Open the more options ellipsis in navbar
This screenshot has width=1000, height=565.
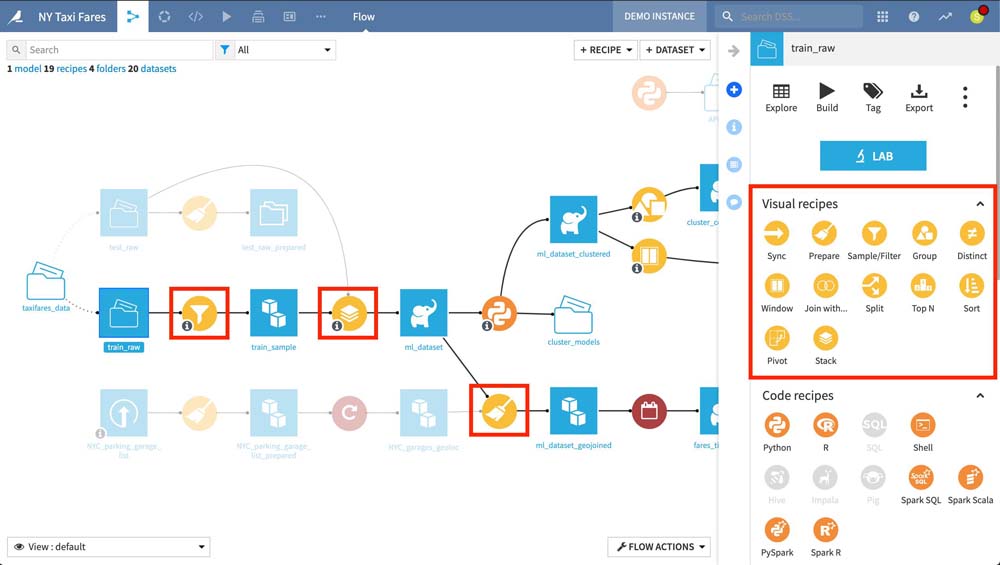(321, 17)
